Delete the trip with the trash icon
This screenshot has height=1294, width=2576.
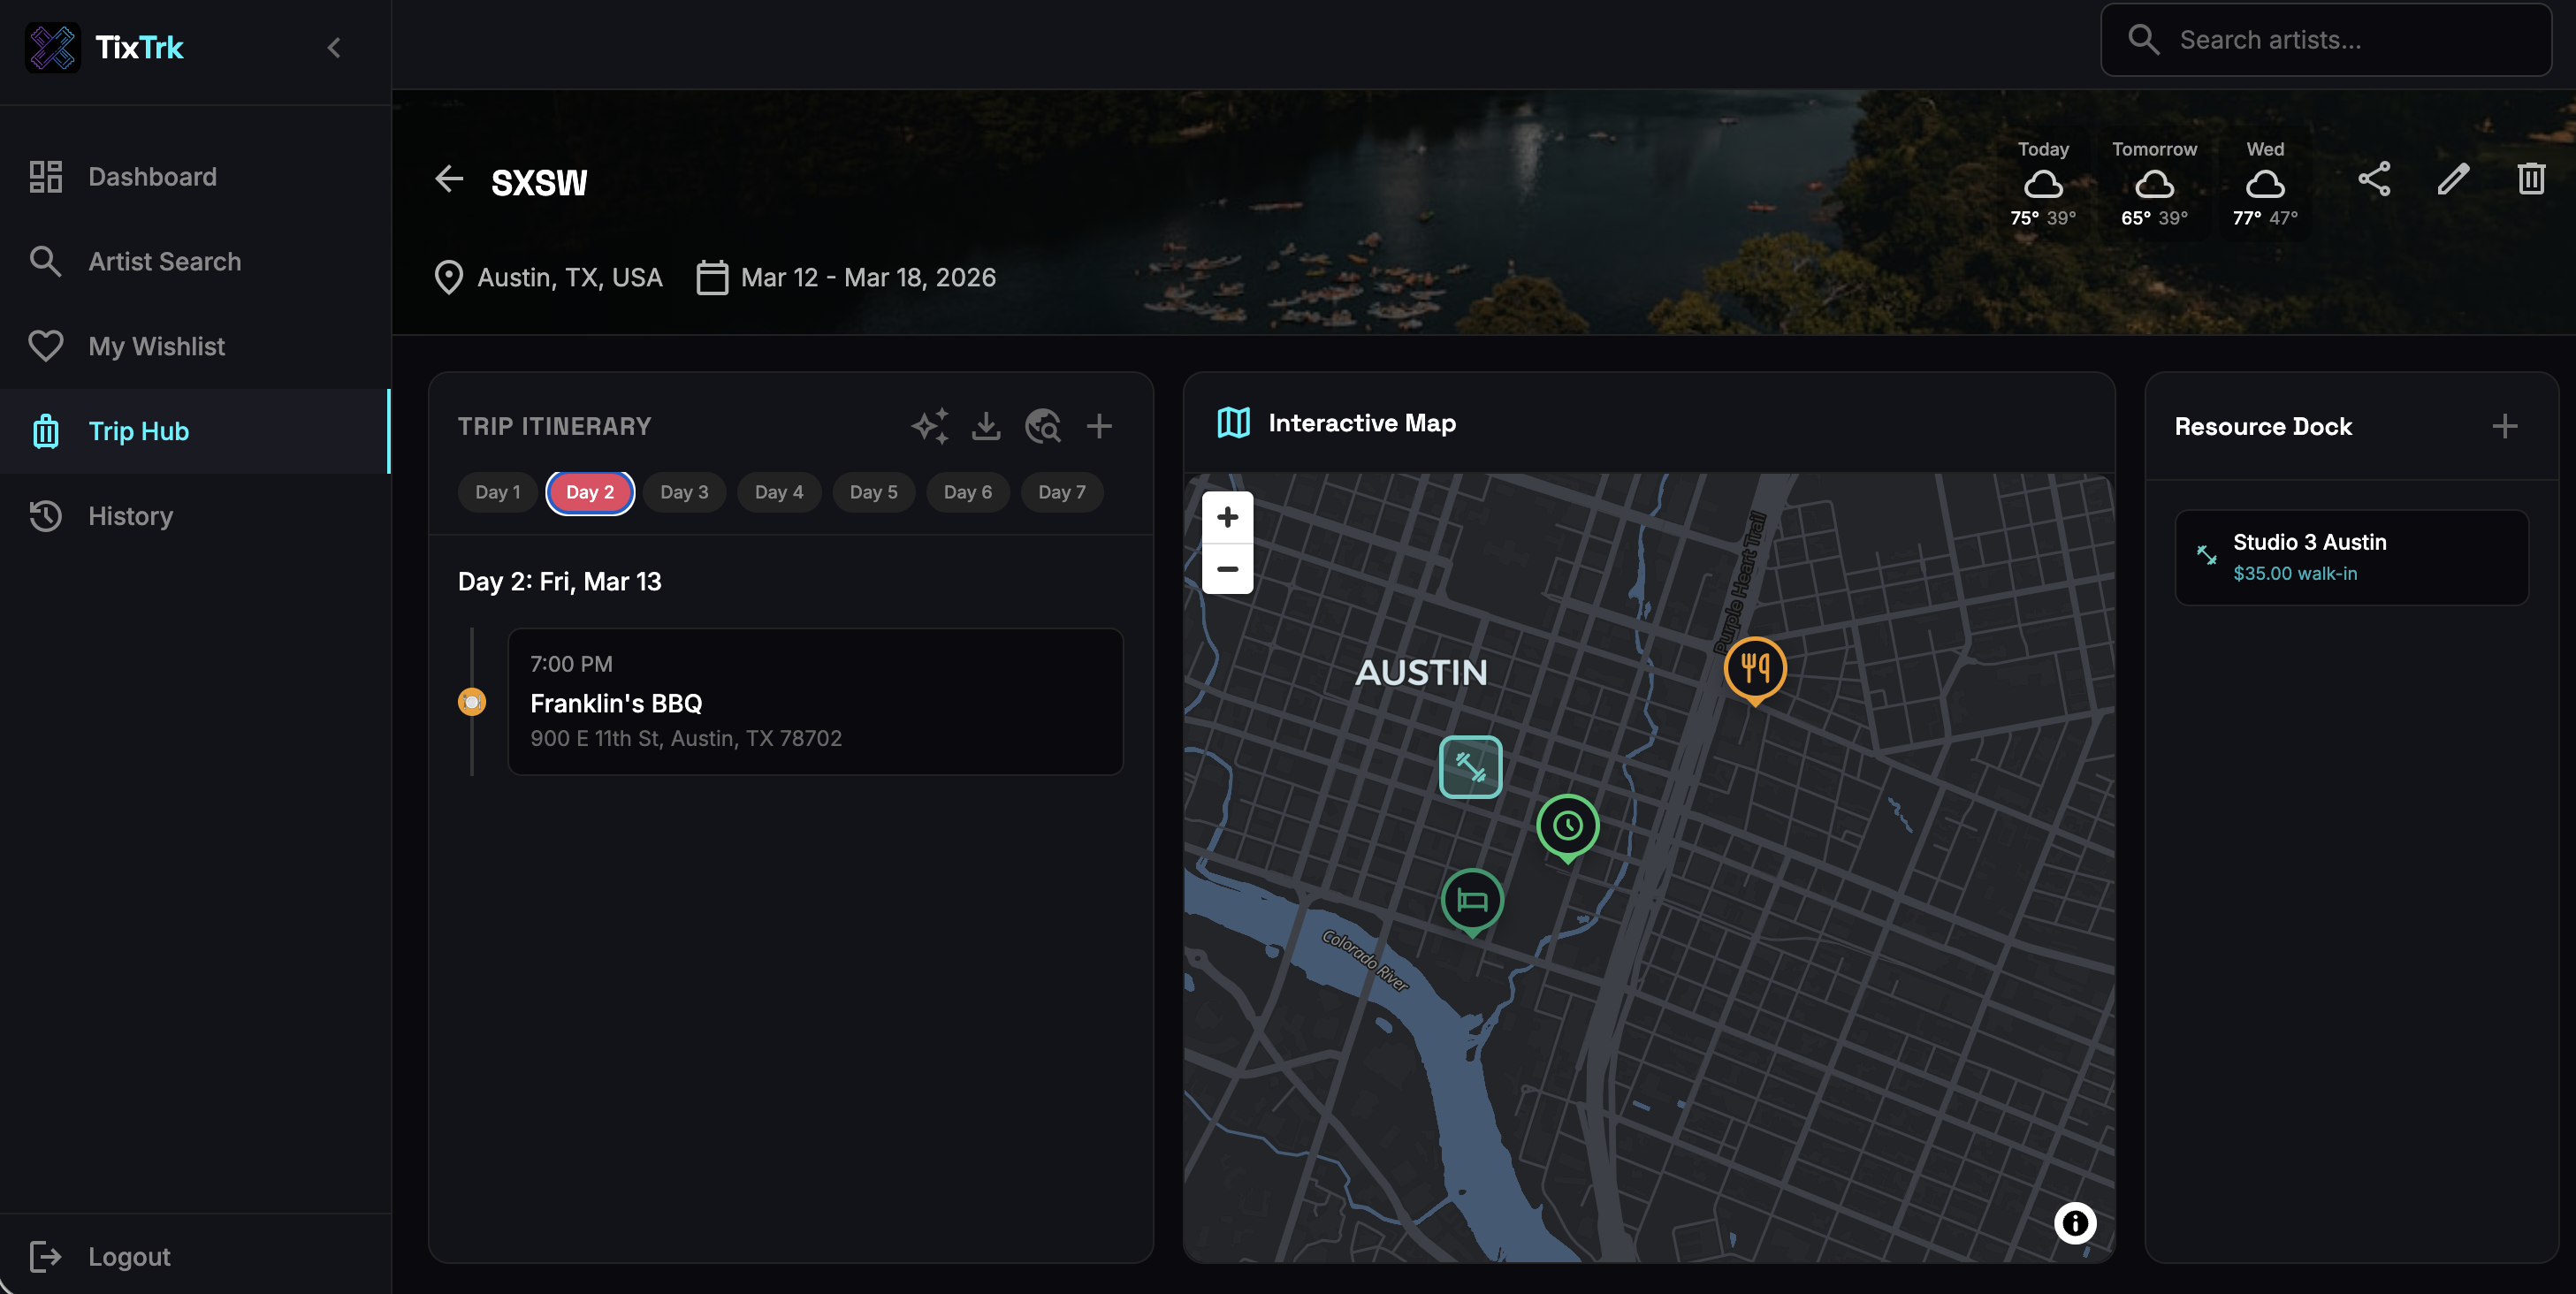[2531, 180]
